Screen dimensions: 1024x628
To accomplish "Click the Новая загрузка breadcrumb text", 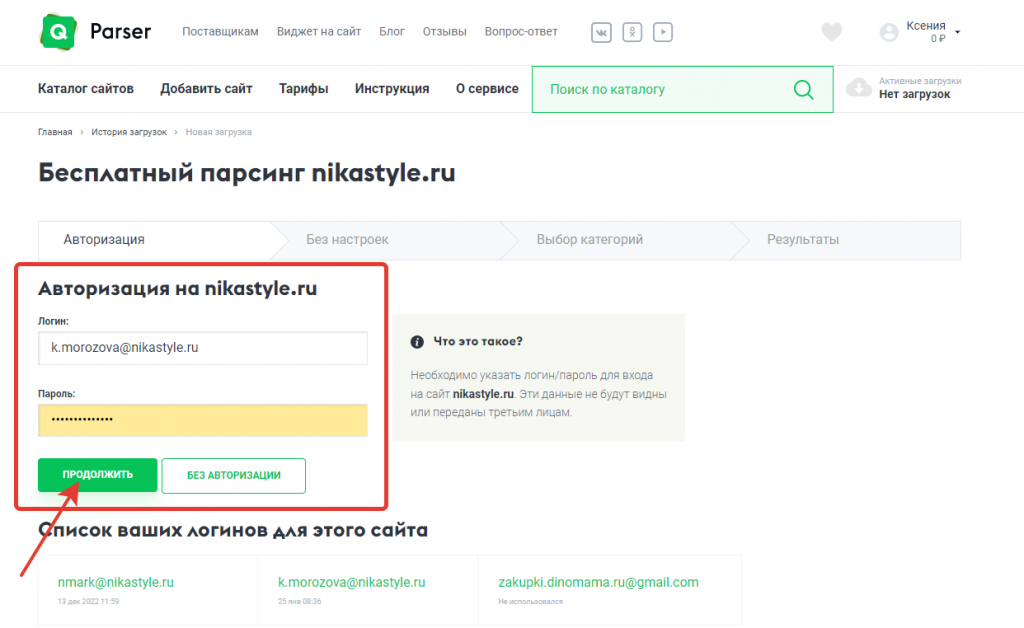I will click(219, 132).
